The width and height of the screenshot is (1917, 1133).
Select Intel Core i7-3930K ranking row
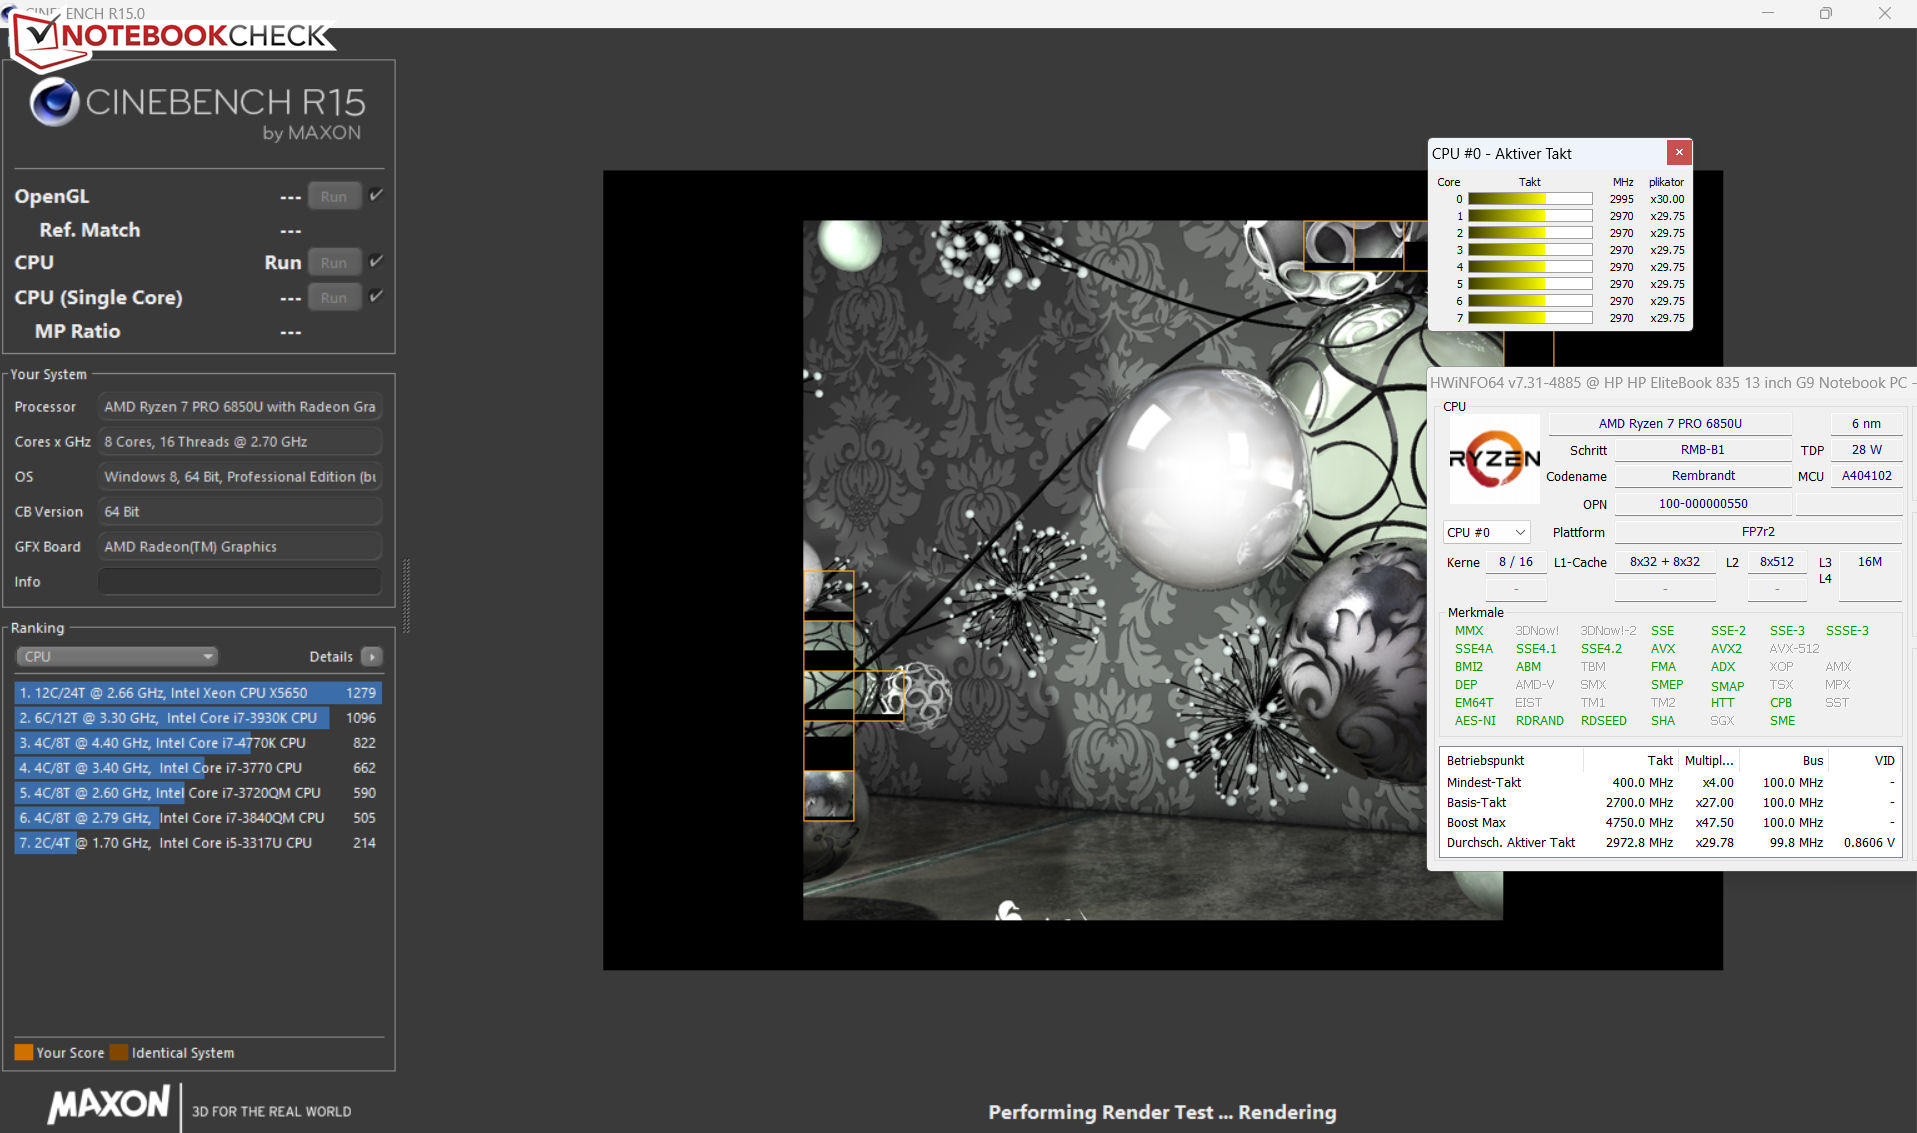pos(198,717)
